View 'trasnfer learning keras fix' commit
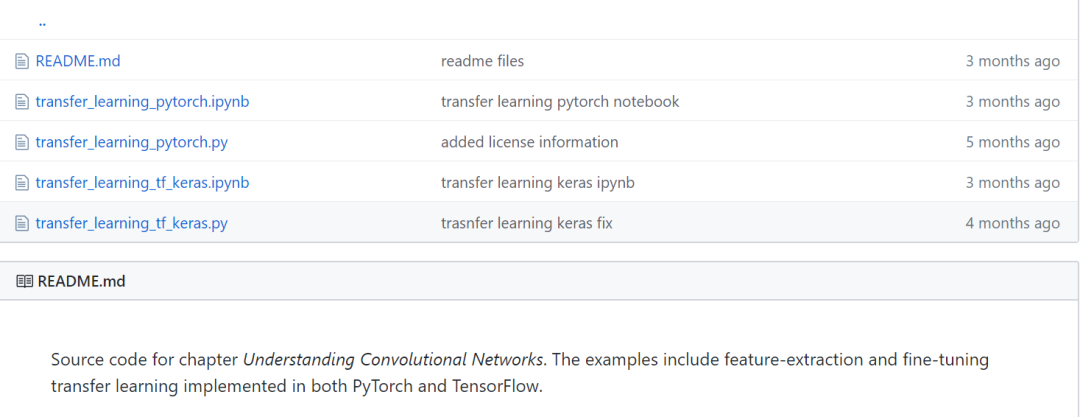The image size is (1080, 417). tap(526, 223)
